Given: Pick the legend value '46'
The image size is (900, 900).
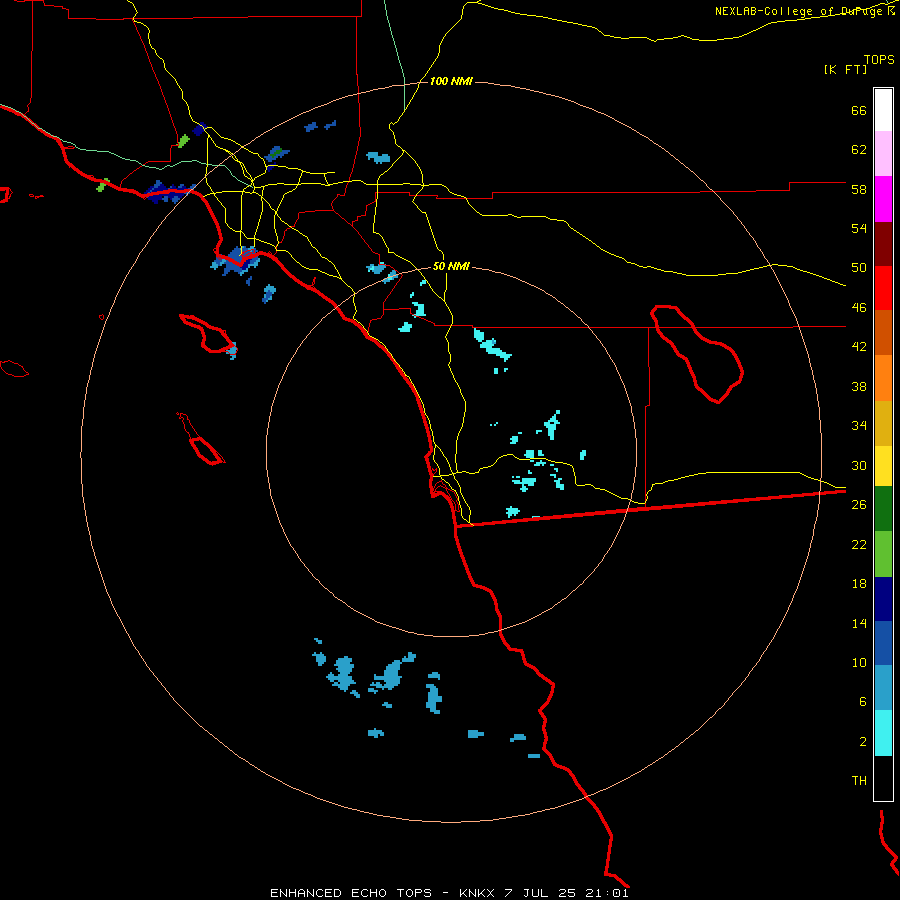Looking at the screenshot, I should click(859, 308).
